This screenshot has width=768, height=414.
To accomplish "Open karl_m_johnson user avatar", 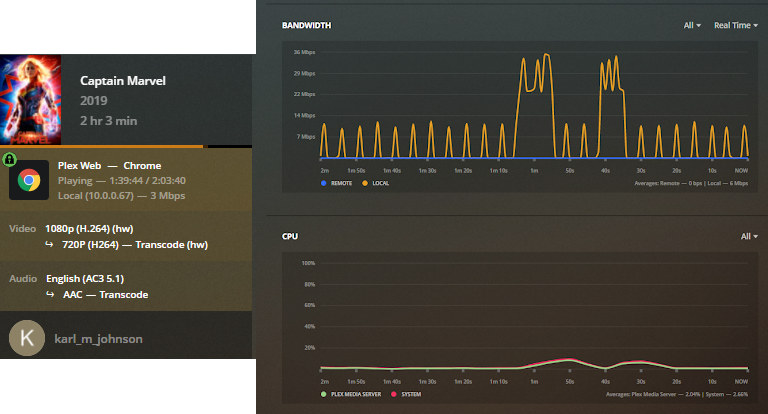I will point(27,338).
